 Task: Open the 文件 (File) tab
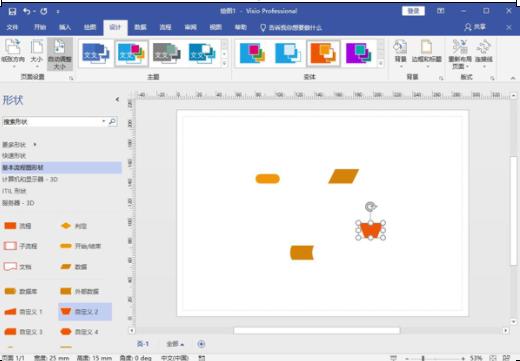click(12, 27)
